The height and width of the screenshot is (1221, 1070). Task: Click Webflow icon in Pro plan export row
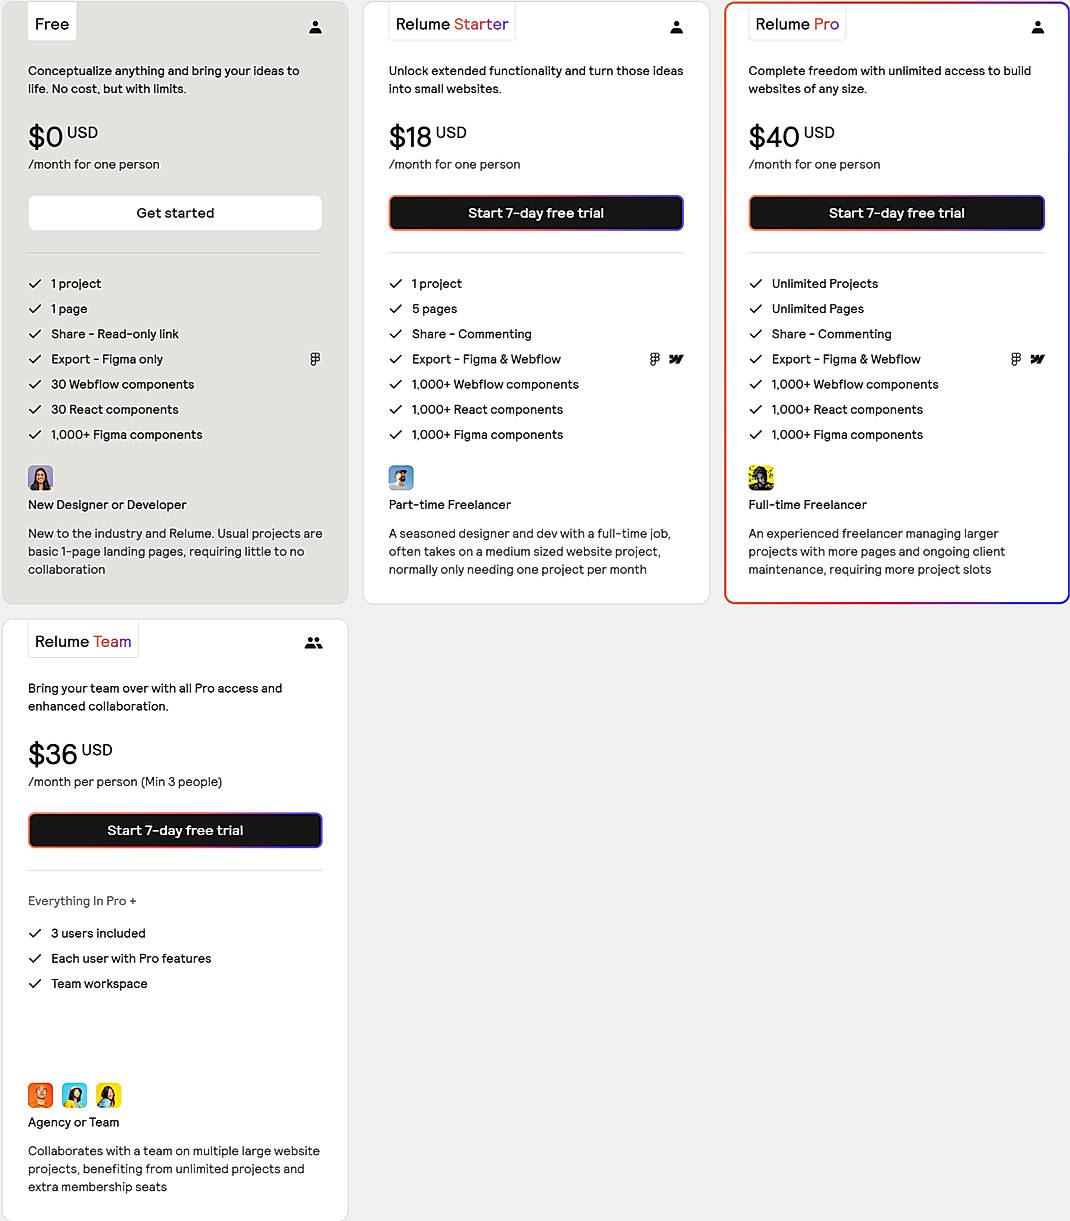[x=1037, y=359]
